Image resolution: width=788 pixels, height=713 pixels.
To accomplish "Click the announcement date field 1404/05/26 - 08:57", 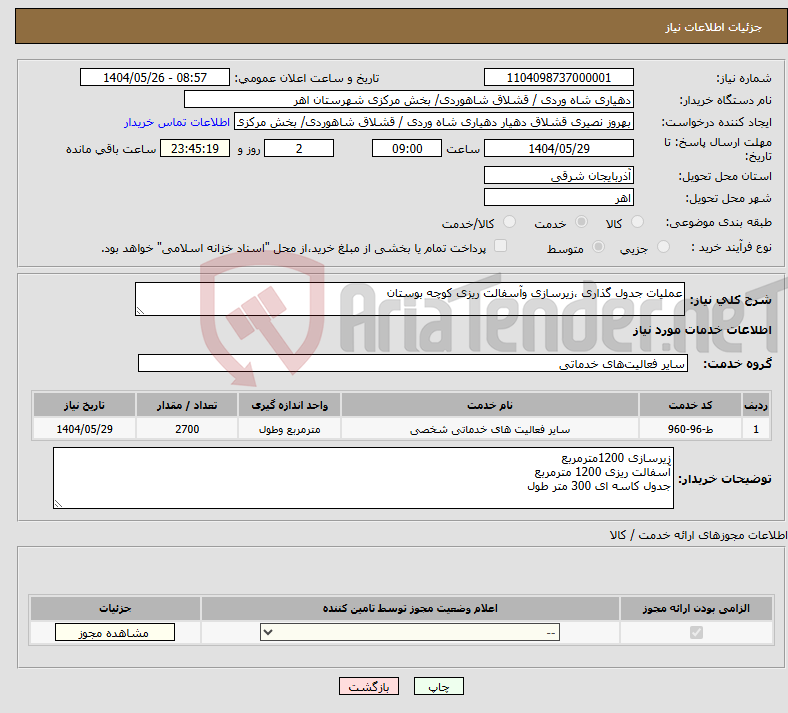I will click(155, 77).
